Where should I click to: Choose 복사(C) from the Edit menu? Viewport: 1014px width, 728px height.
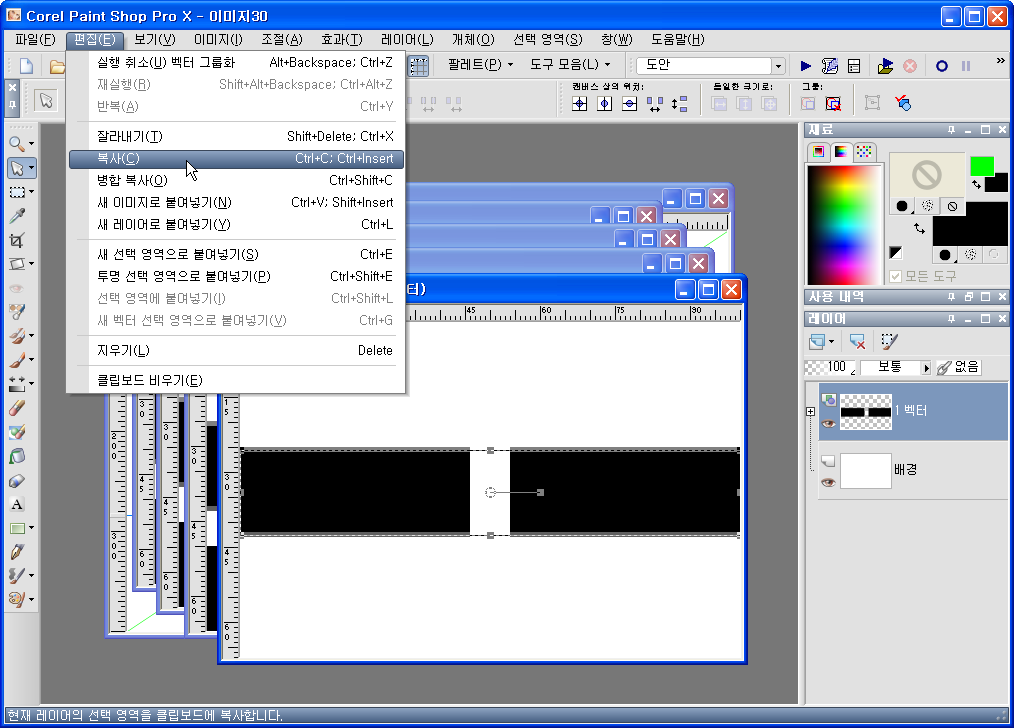pyautogui.click(x=237, y=158)
